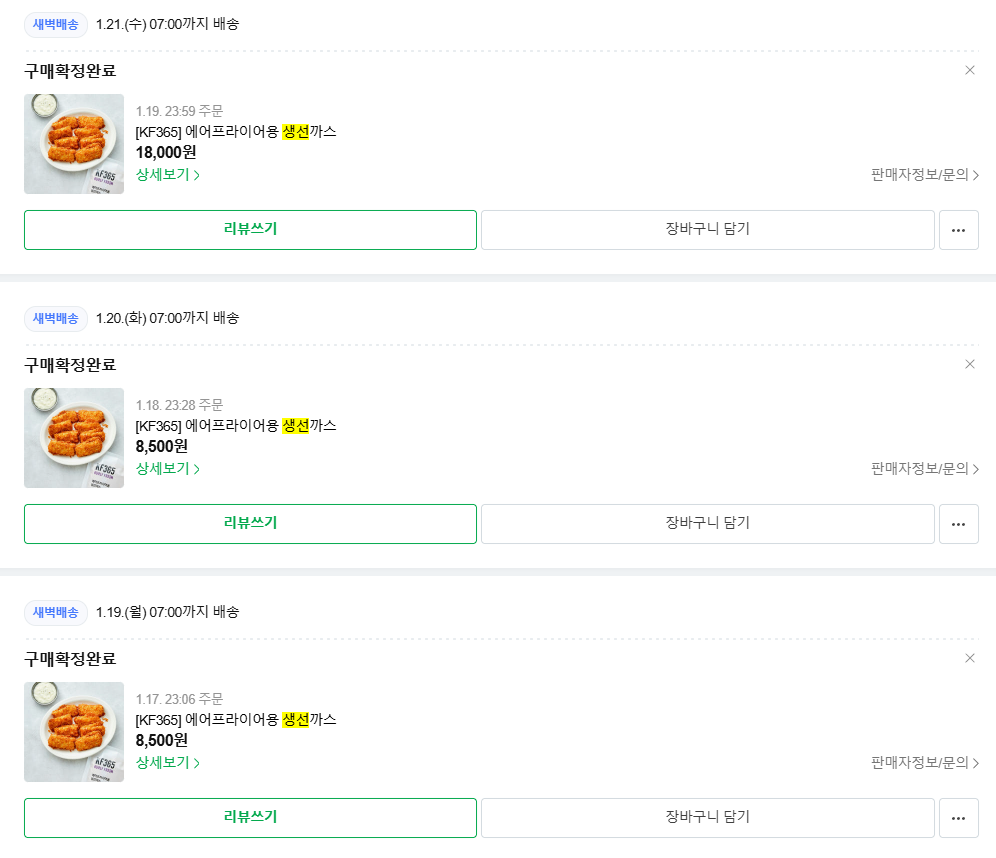Open product thumbnail of the 1.18. 23:28 order
Image resolution: width=996 pixels, height=858 pixels.
74,438
